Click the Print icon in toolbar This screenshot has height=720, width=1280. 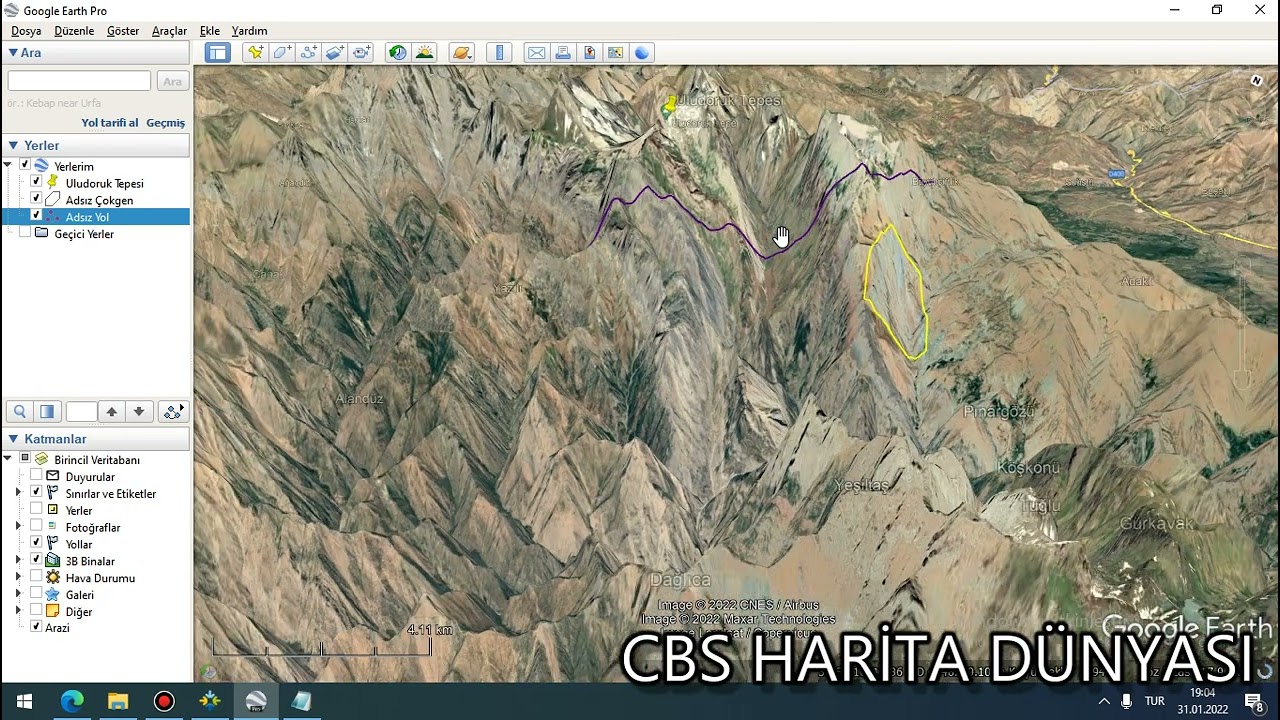tap(563, 53)
